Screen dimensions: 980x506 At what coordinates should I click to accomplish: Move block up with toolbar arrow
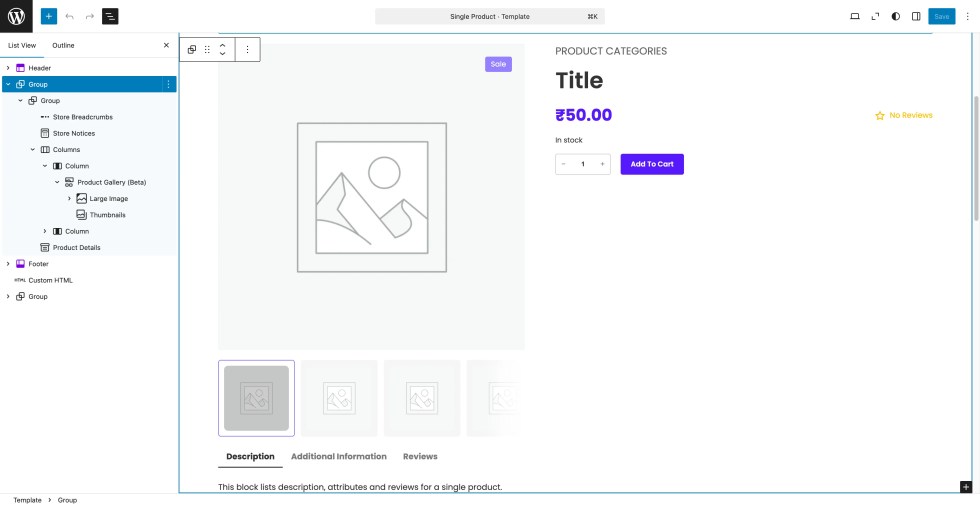[x=222, y=45]
